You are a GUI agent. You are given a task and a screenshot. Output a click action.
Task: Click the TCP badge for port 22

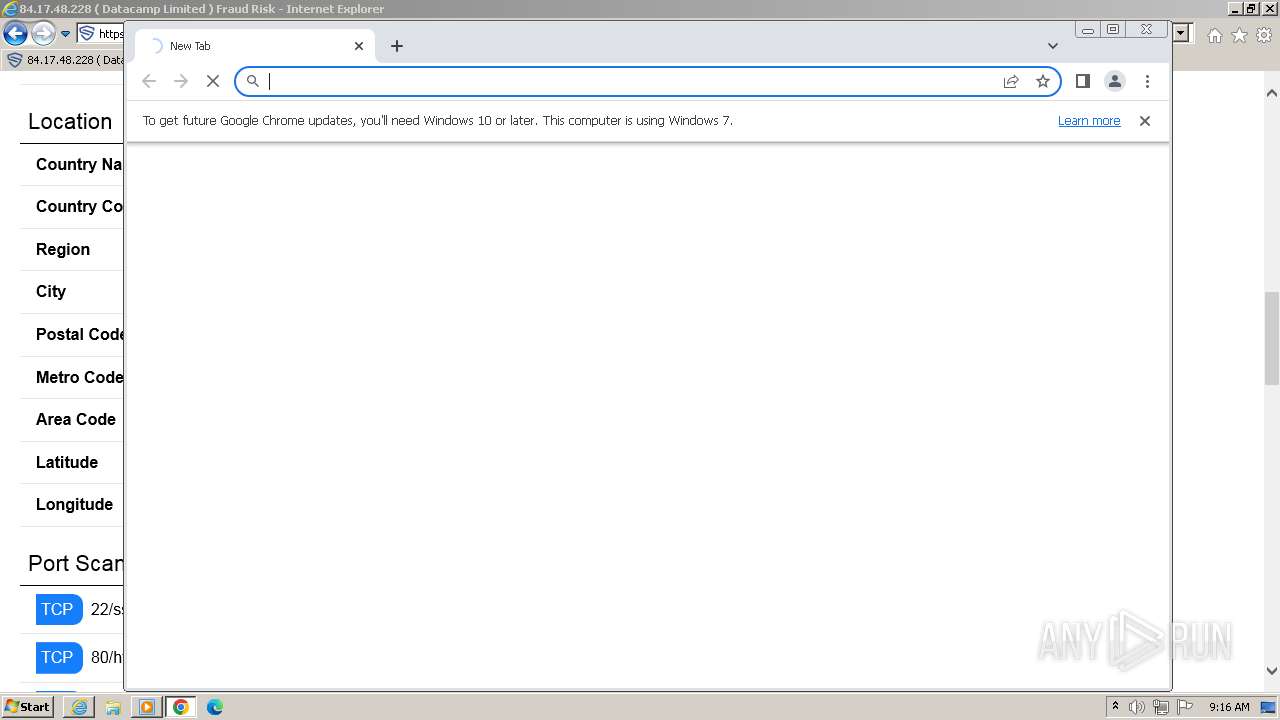click(x=58, y=609)
